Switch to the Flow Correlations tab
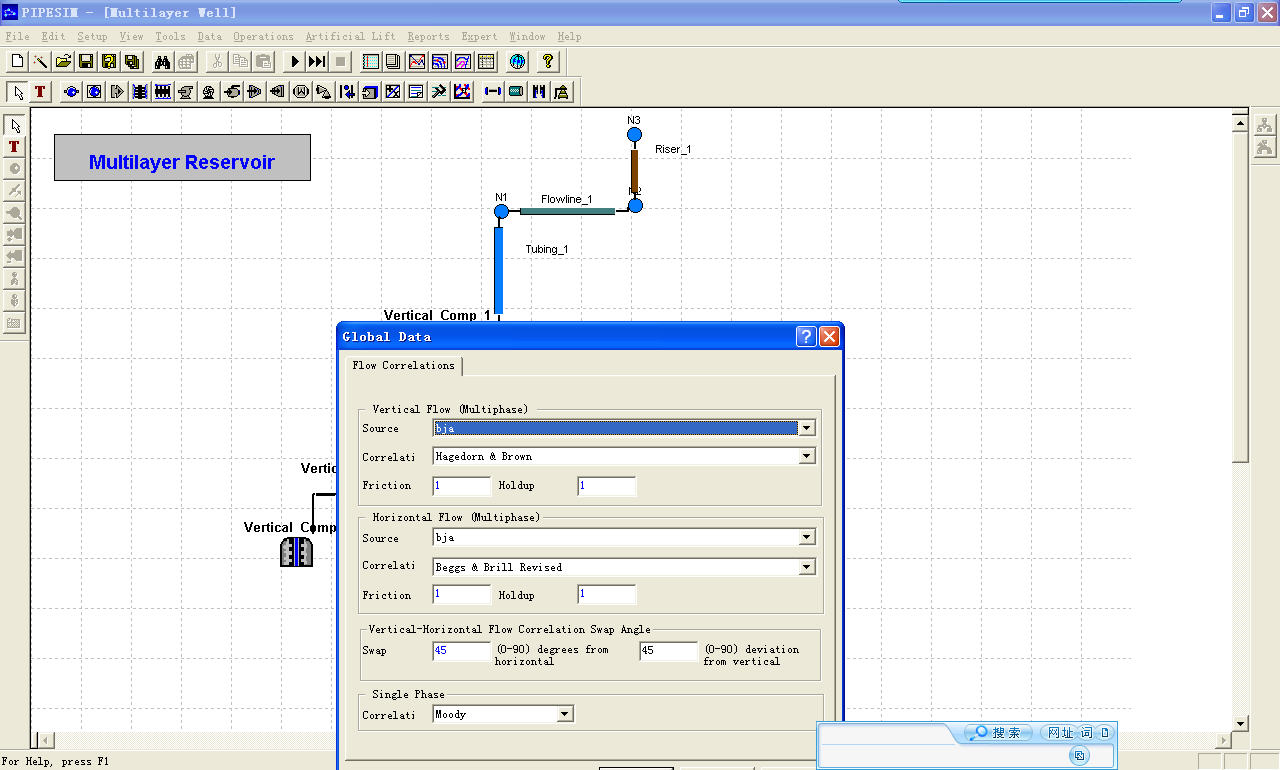The width and height of the screenshot is (1280, 770). 404,366
